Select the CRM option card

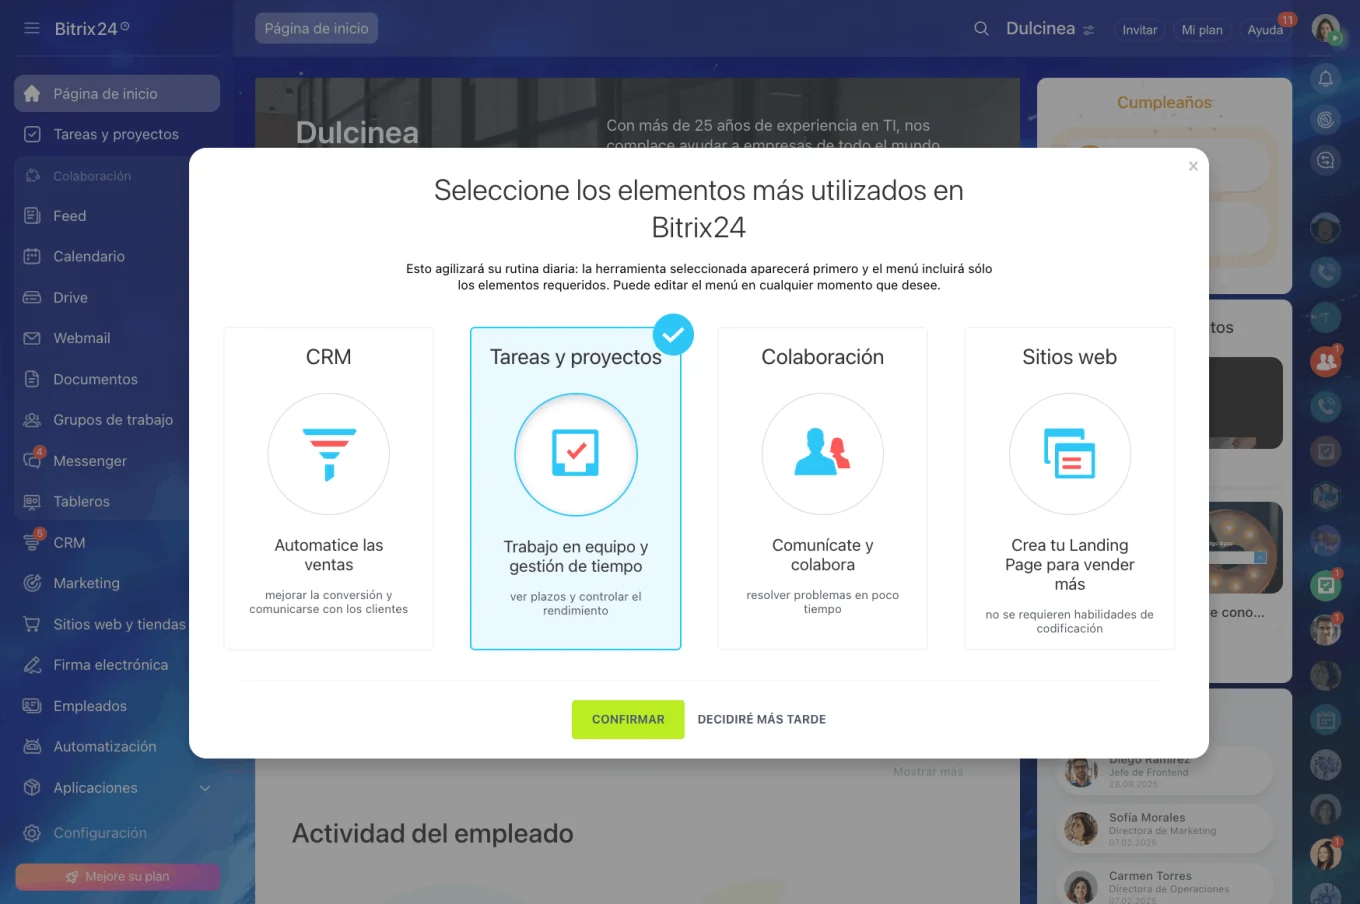point(328,488)
